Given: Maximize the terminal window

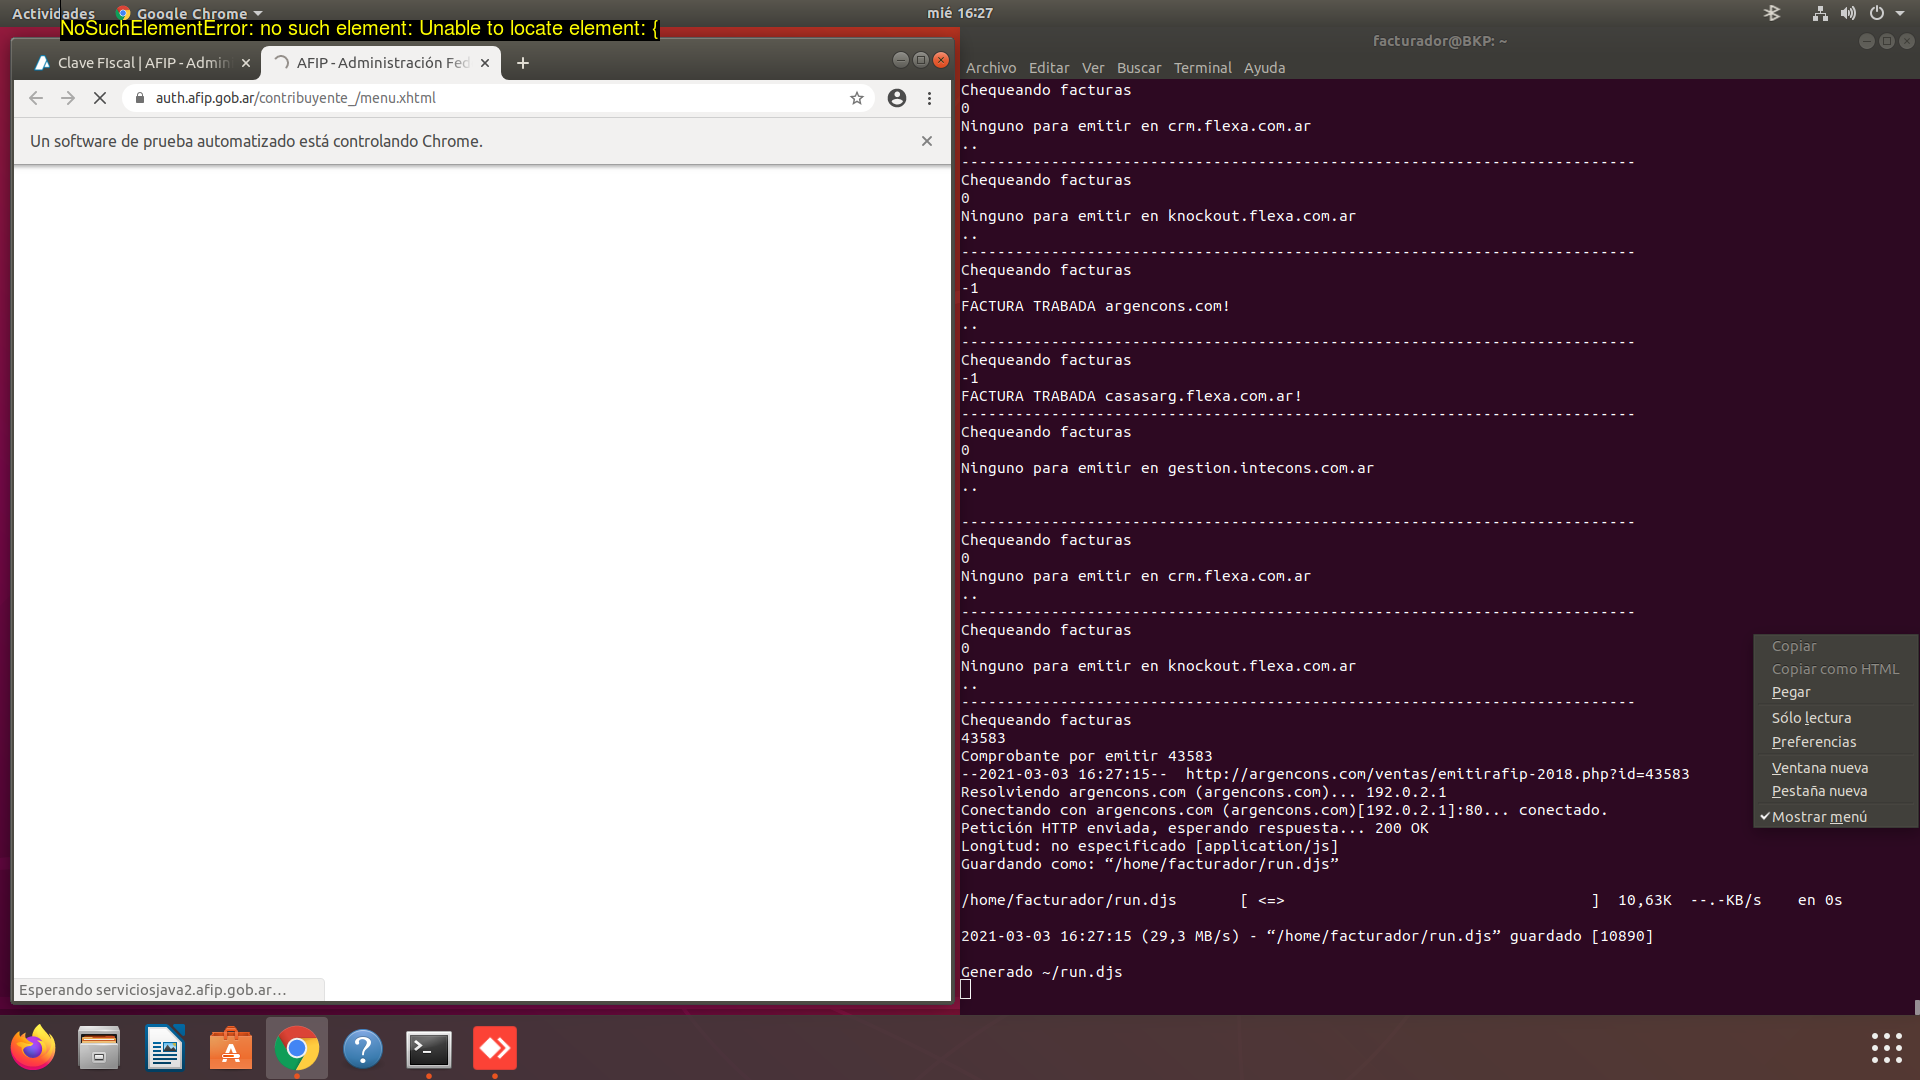Looking at the screenshot, I should coord(1886,41).
